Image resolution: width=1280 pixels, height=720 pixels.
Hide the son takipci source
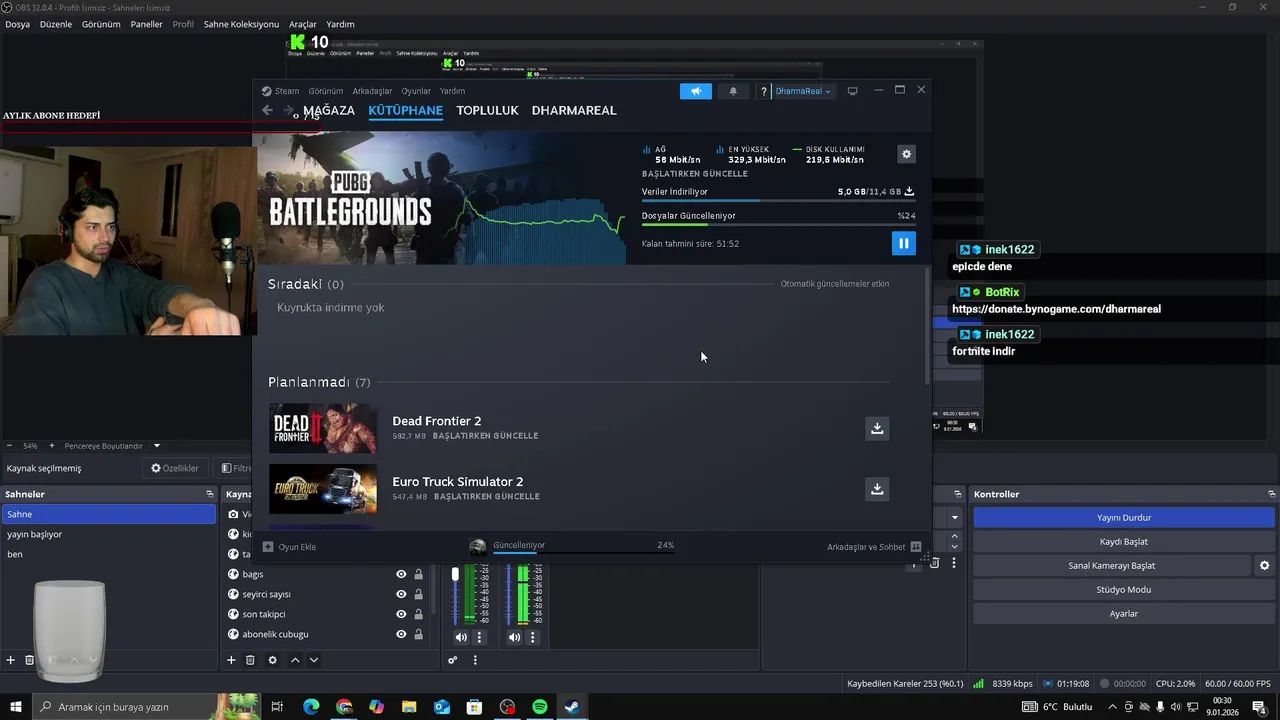click(x=401, y=614)
